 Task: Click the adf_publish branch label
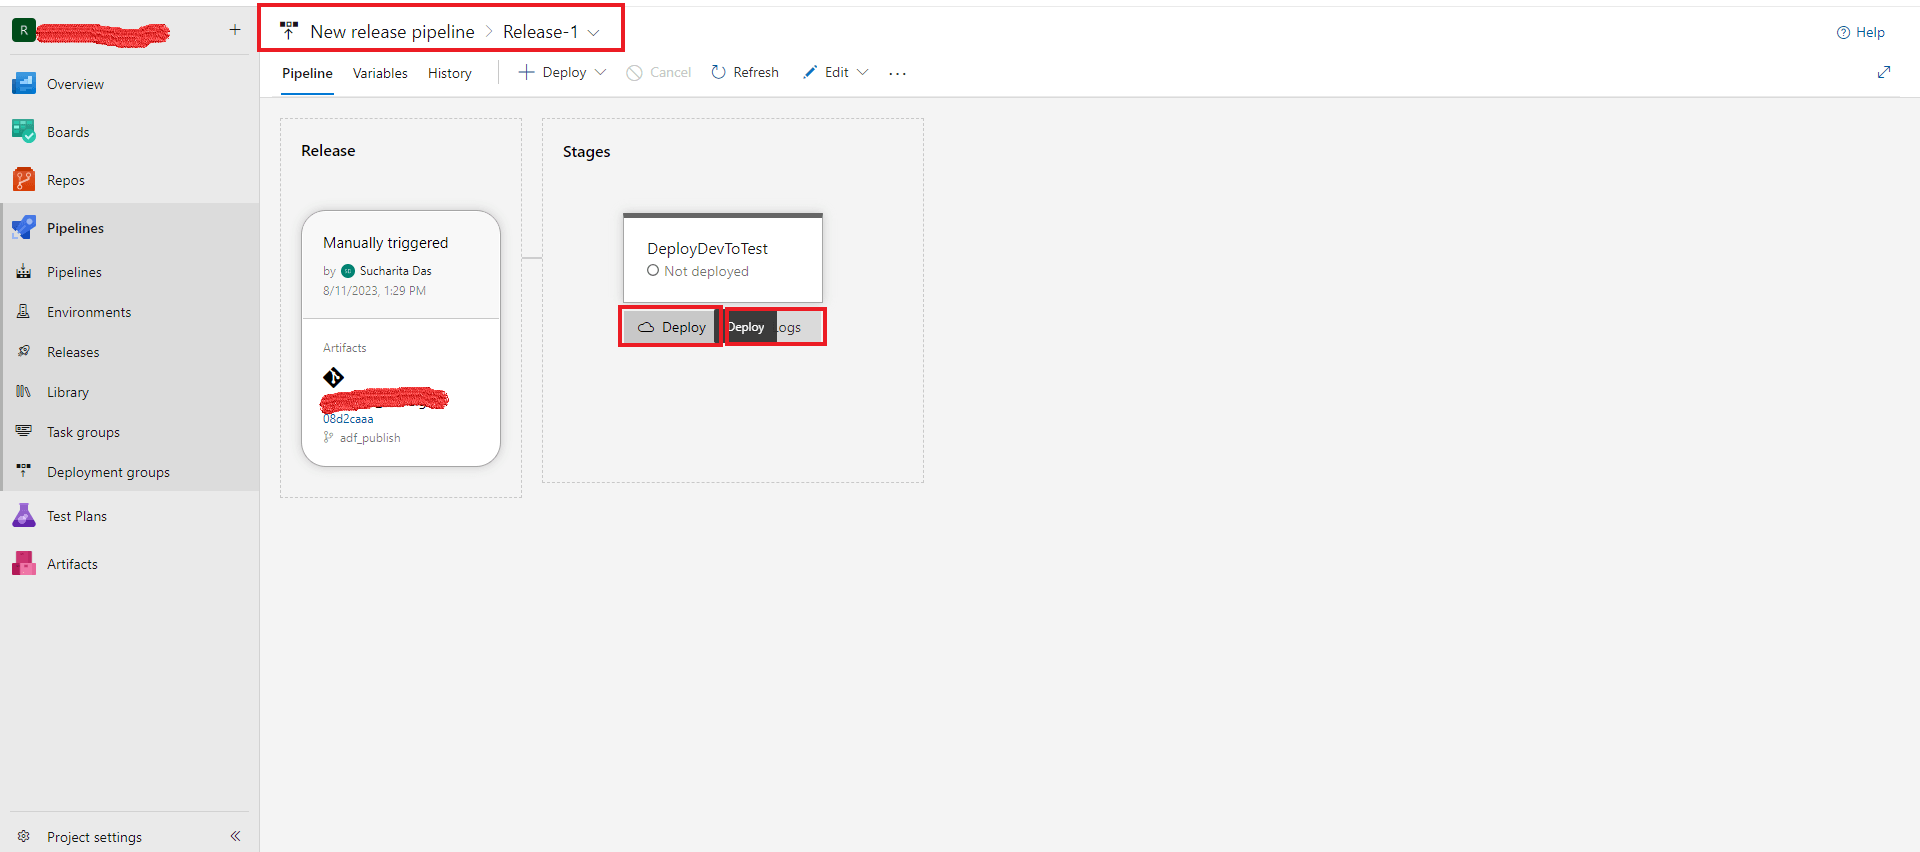370,438
